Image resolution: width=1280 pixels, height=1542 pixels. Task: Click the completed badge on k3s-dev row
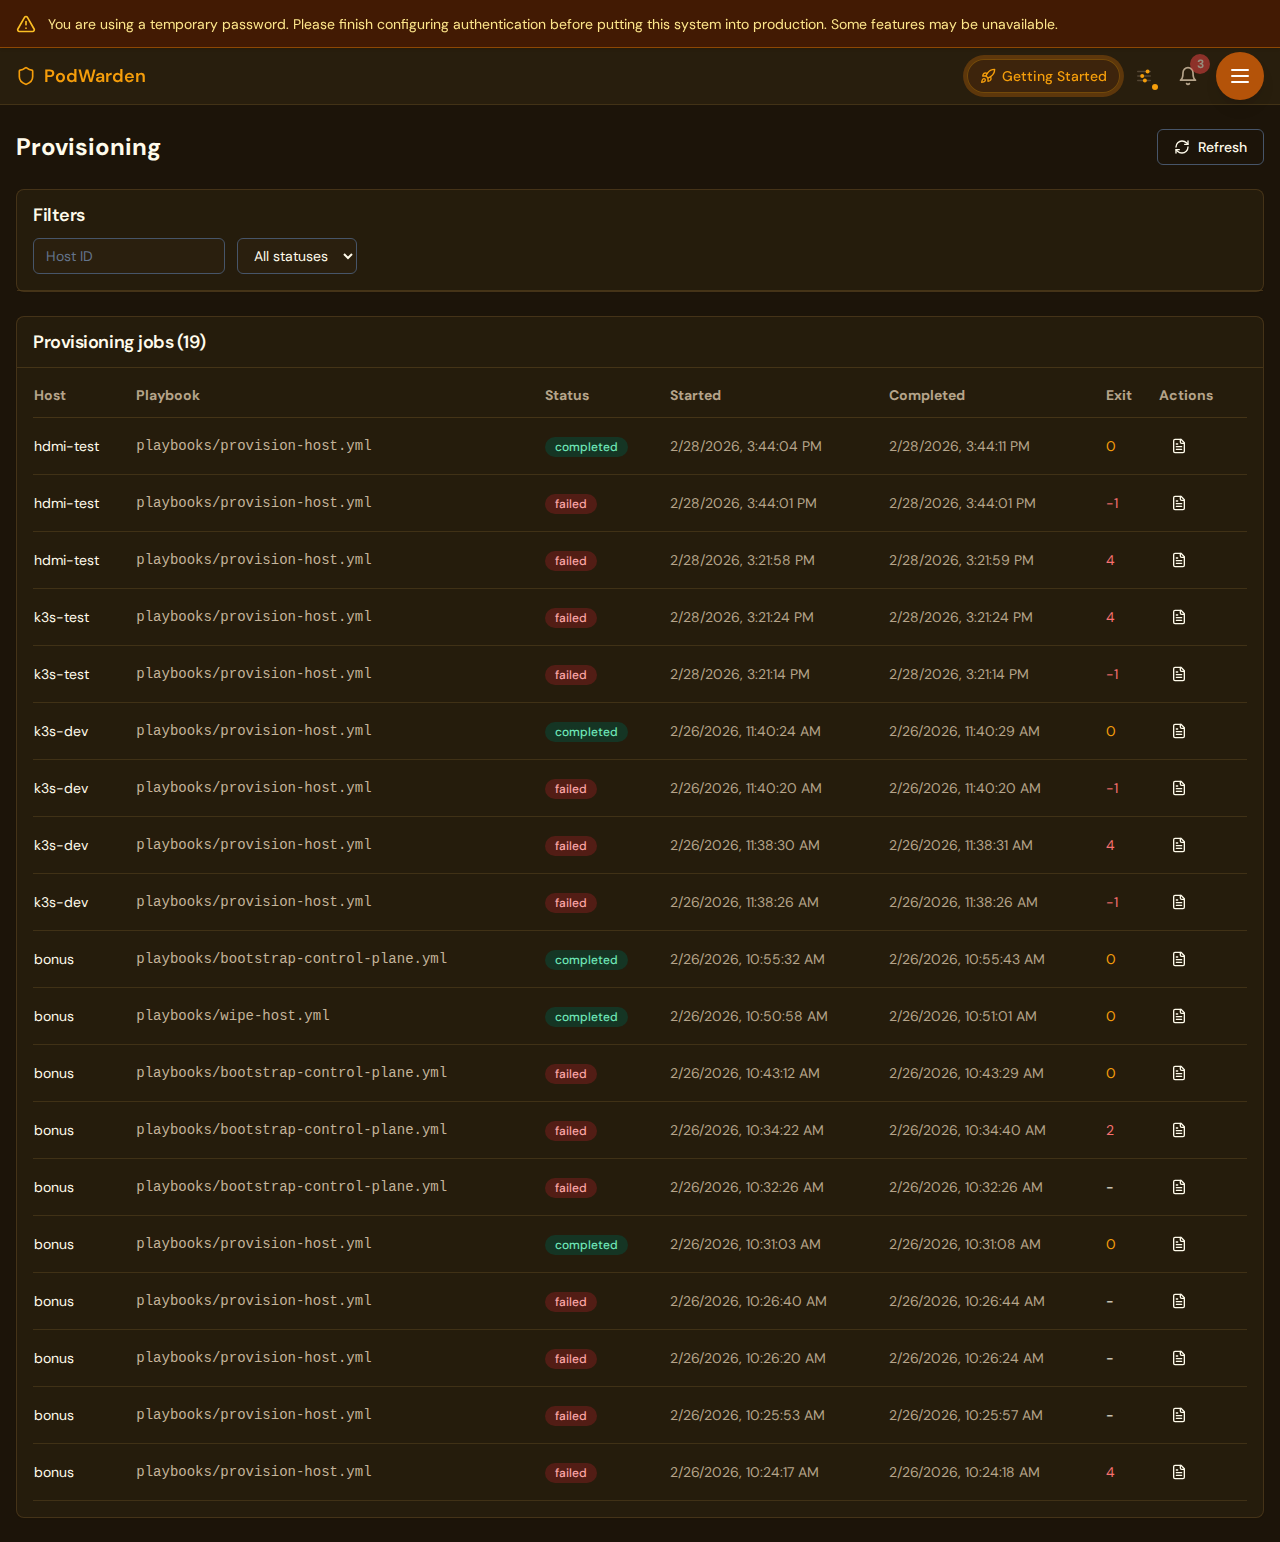tap(586, 731)
